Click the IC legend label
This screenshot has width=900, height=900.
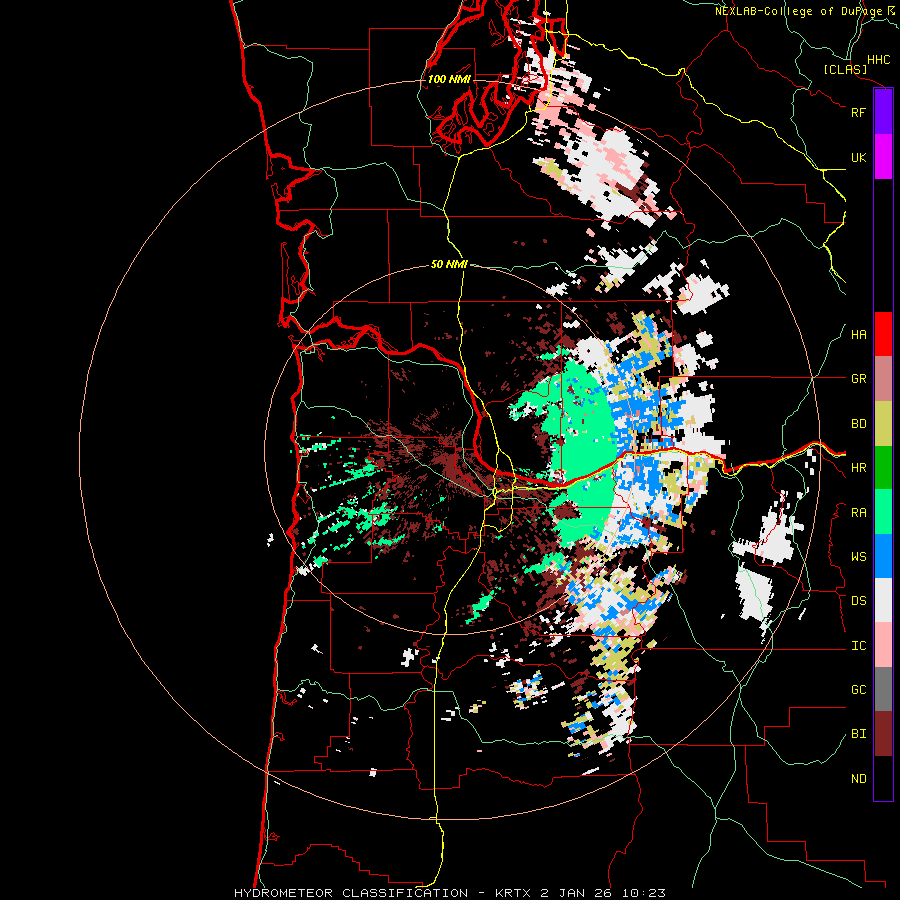[858, 646]
